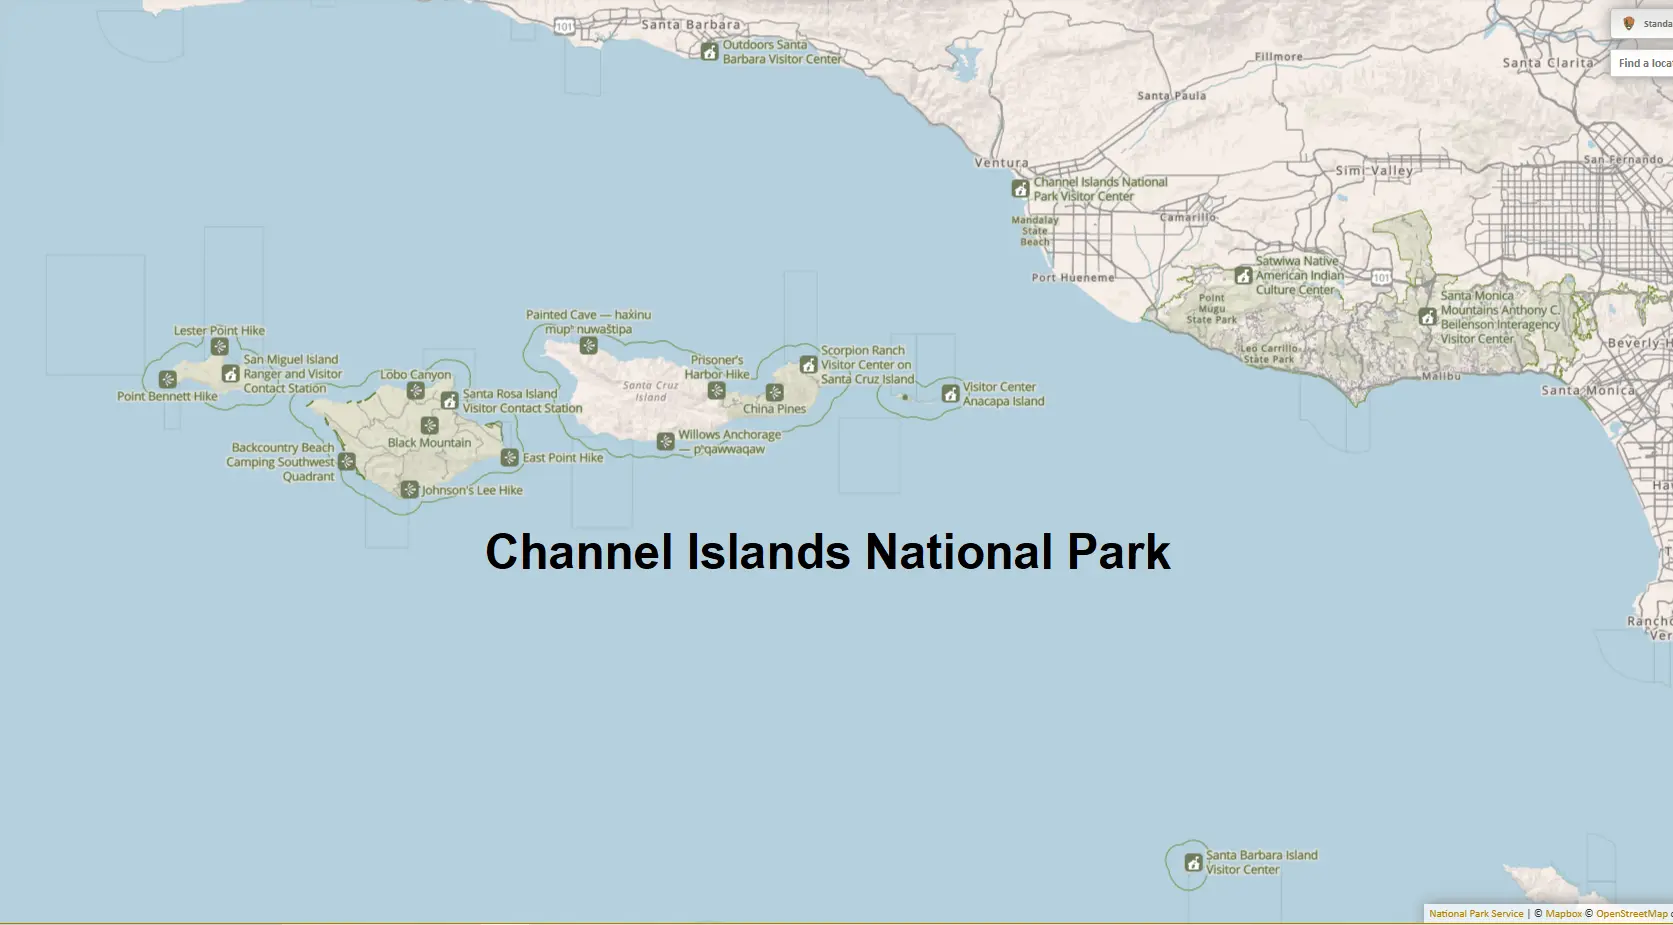Click the Lobo Canyon marker icon

(x=416, y=391)
